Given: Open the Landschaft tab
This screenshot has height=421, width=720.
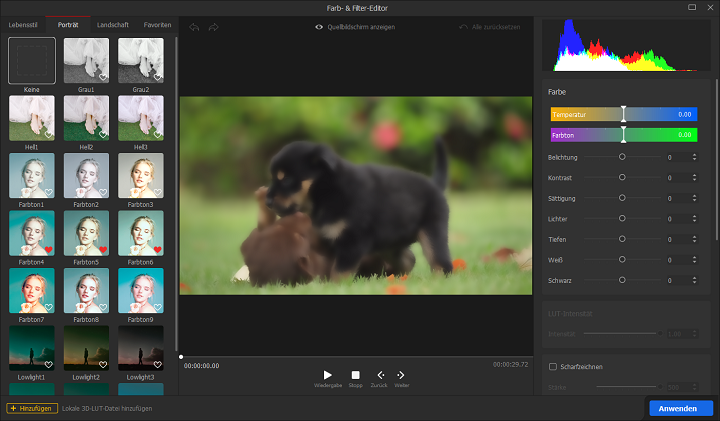Looking at the screenshot, I should tap(112, 25).
